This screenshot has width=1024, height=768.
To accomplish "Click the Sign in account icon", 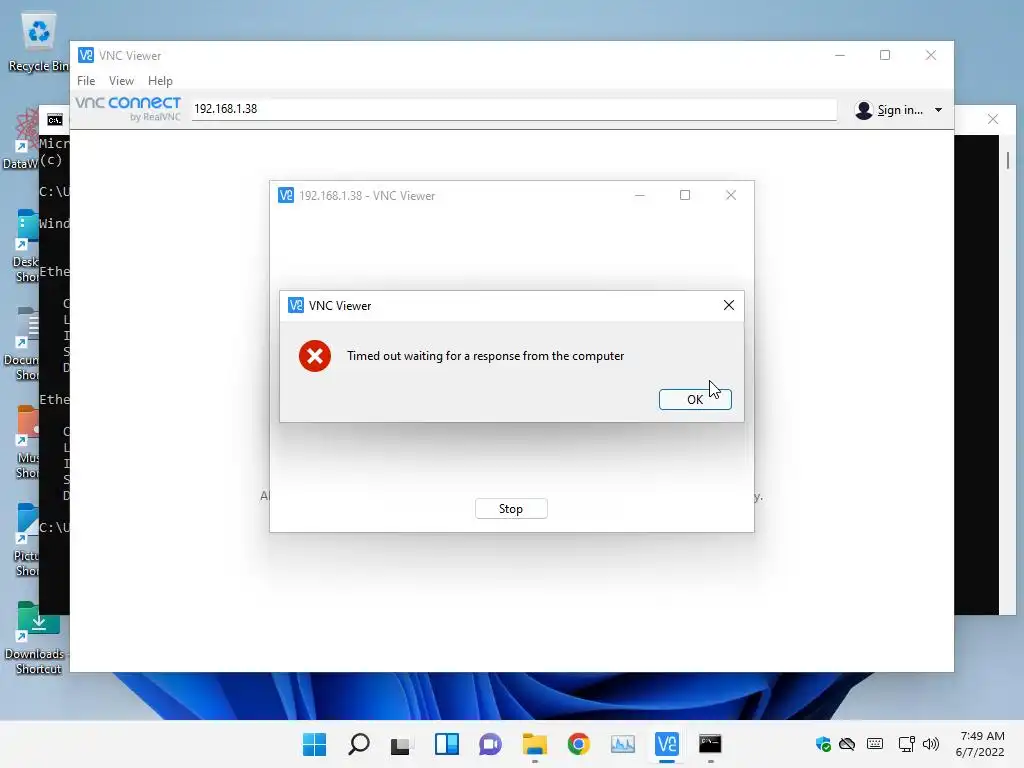I will (x=863, y=110).
